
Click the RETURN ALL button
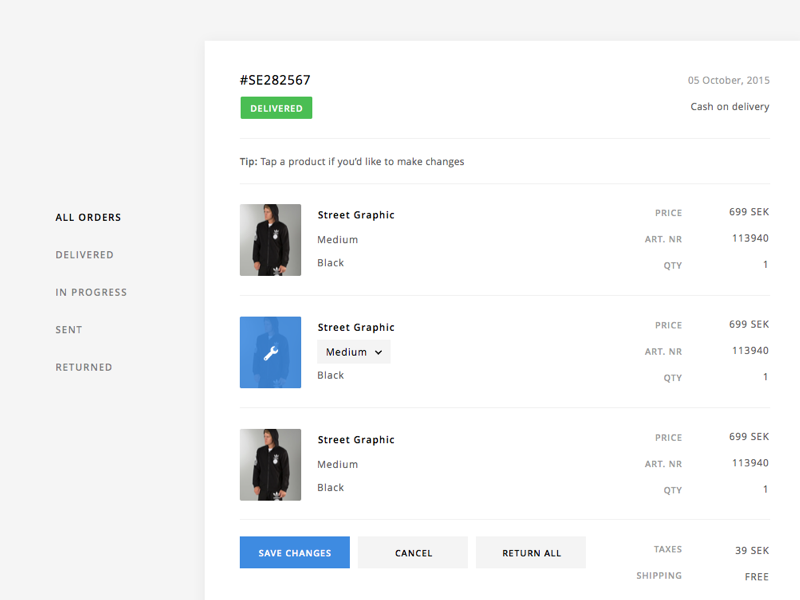[530, 552]
